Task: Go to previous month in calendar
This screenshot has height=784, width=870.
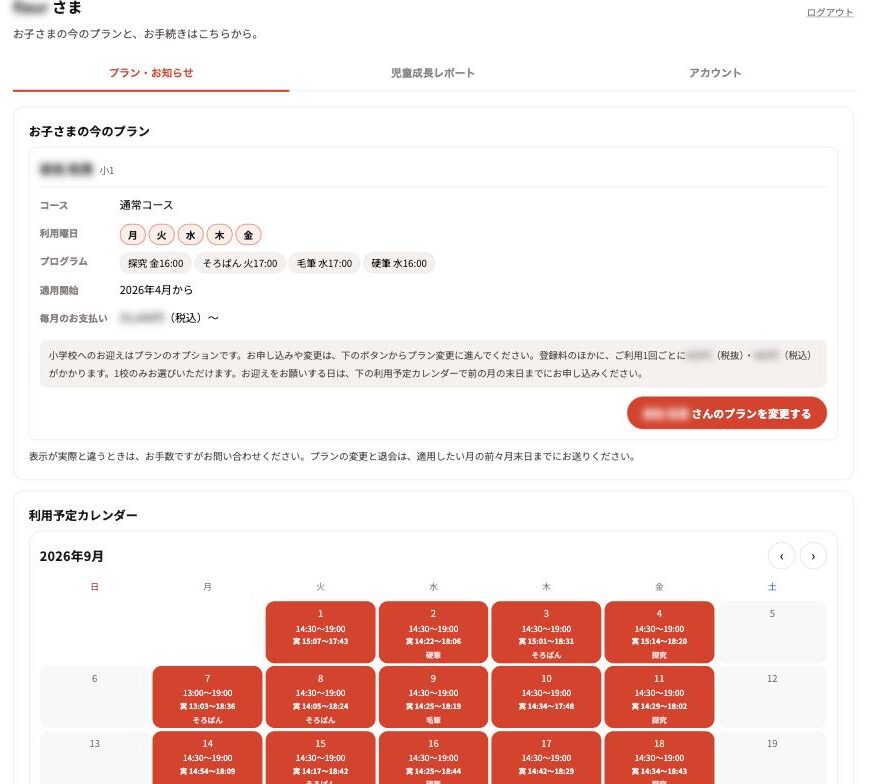Action: (x=781, y=556)
